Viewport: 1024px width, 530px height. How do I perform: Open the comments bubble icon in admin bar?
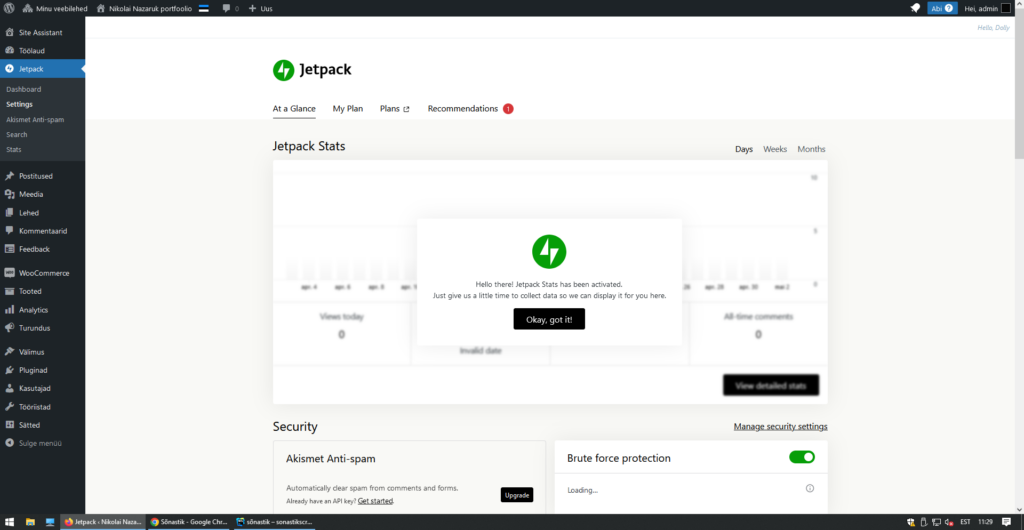tap(229, 8)
